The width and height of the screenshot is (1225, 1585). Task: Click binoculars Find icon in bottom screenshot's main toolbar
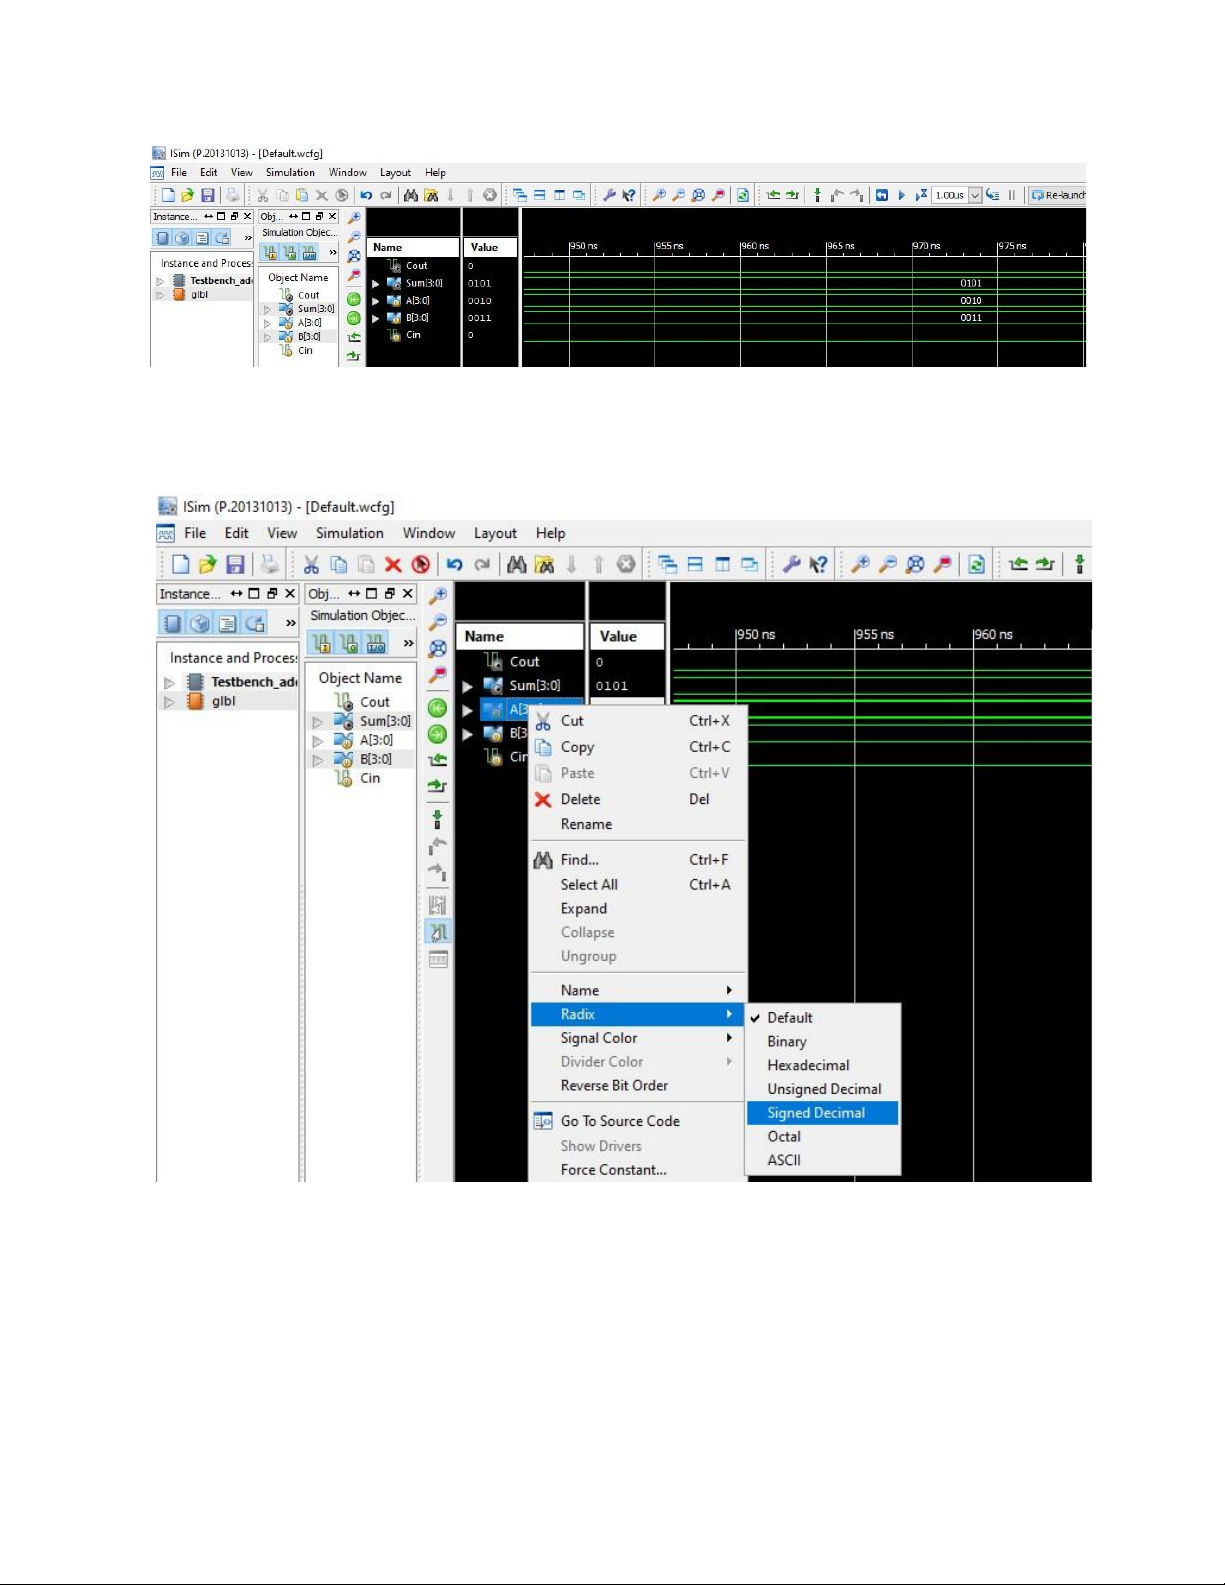(516, 565)
